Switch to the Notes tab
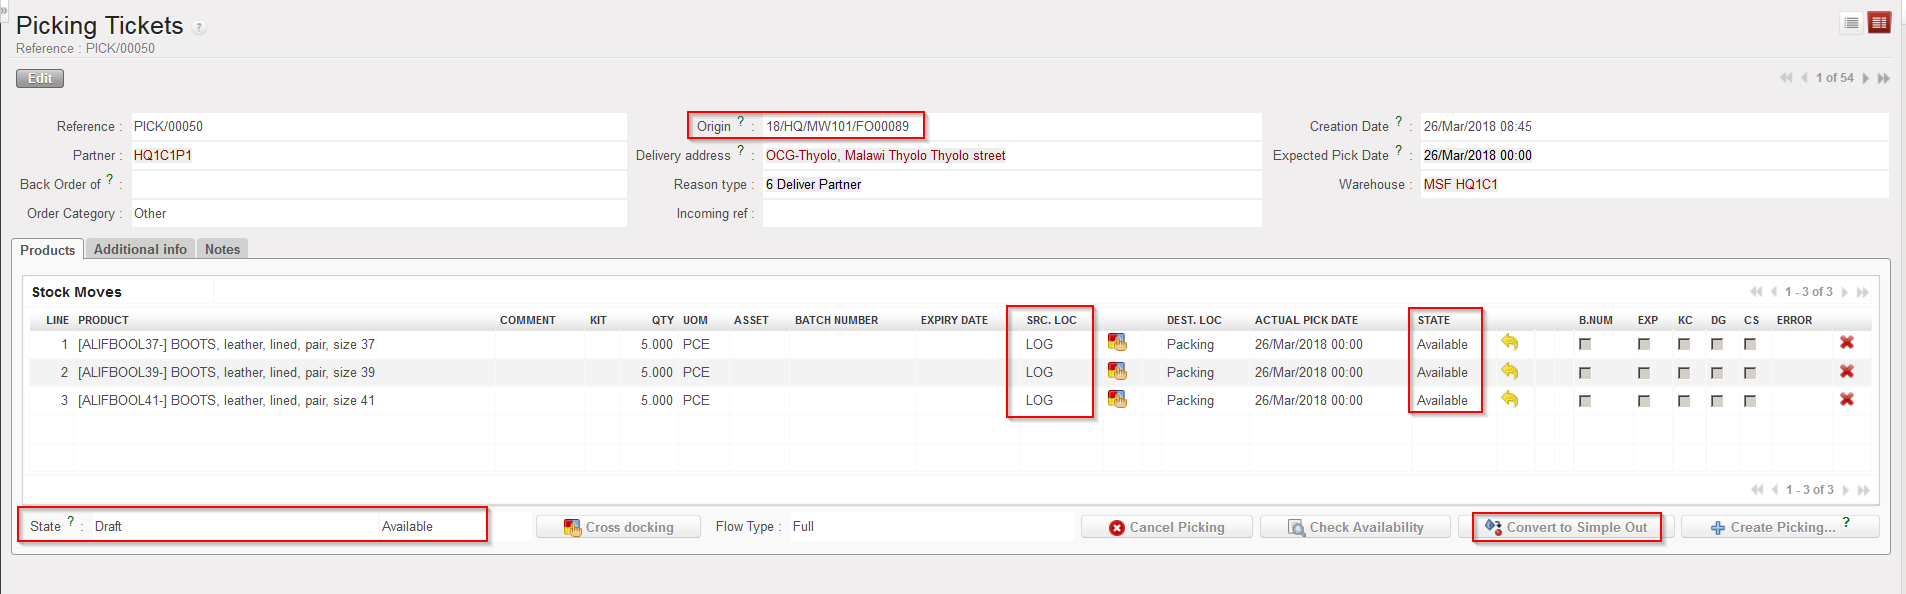Viewport: 1906px width, 594px height. tap(222, 249)
